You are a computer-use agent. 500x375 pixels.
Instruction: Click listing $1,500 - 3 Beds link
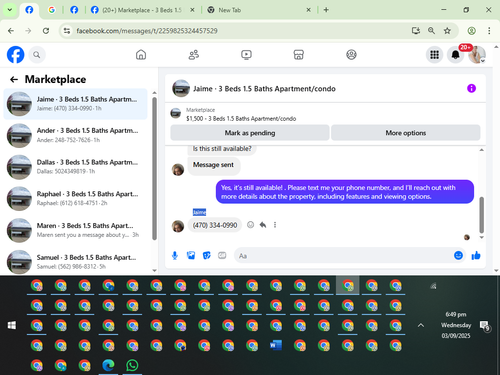click(241, 119)
